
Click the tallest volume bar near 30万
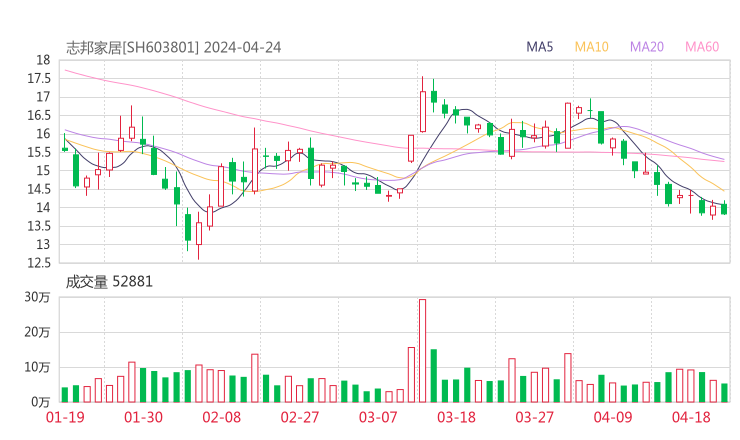pos(422,351)
